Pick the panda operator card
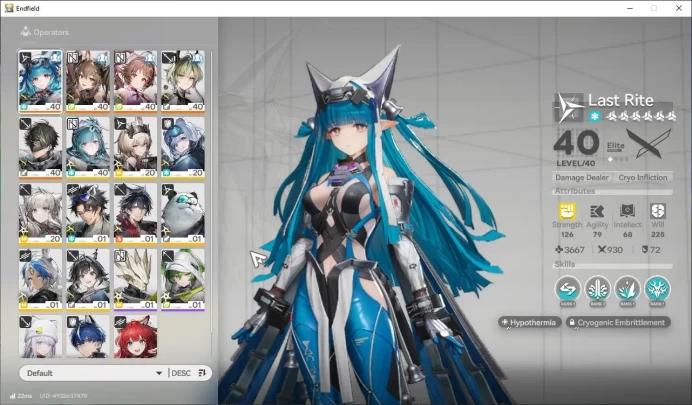Viewport: 692px width, 405px height. point(183,214)
